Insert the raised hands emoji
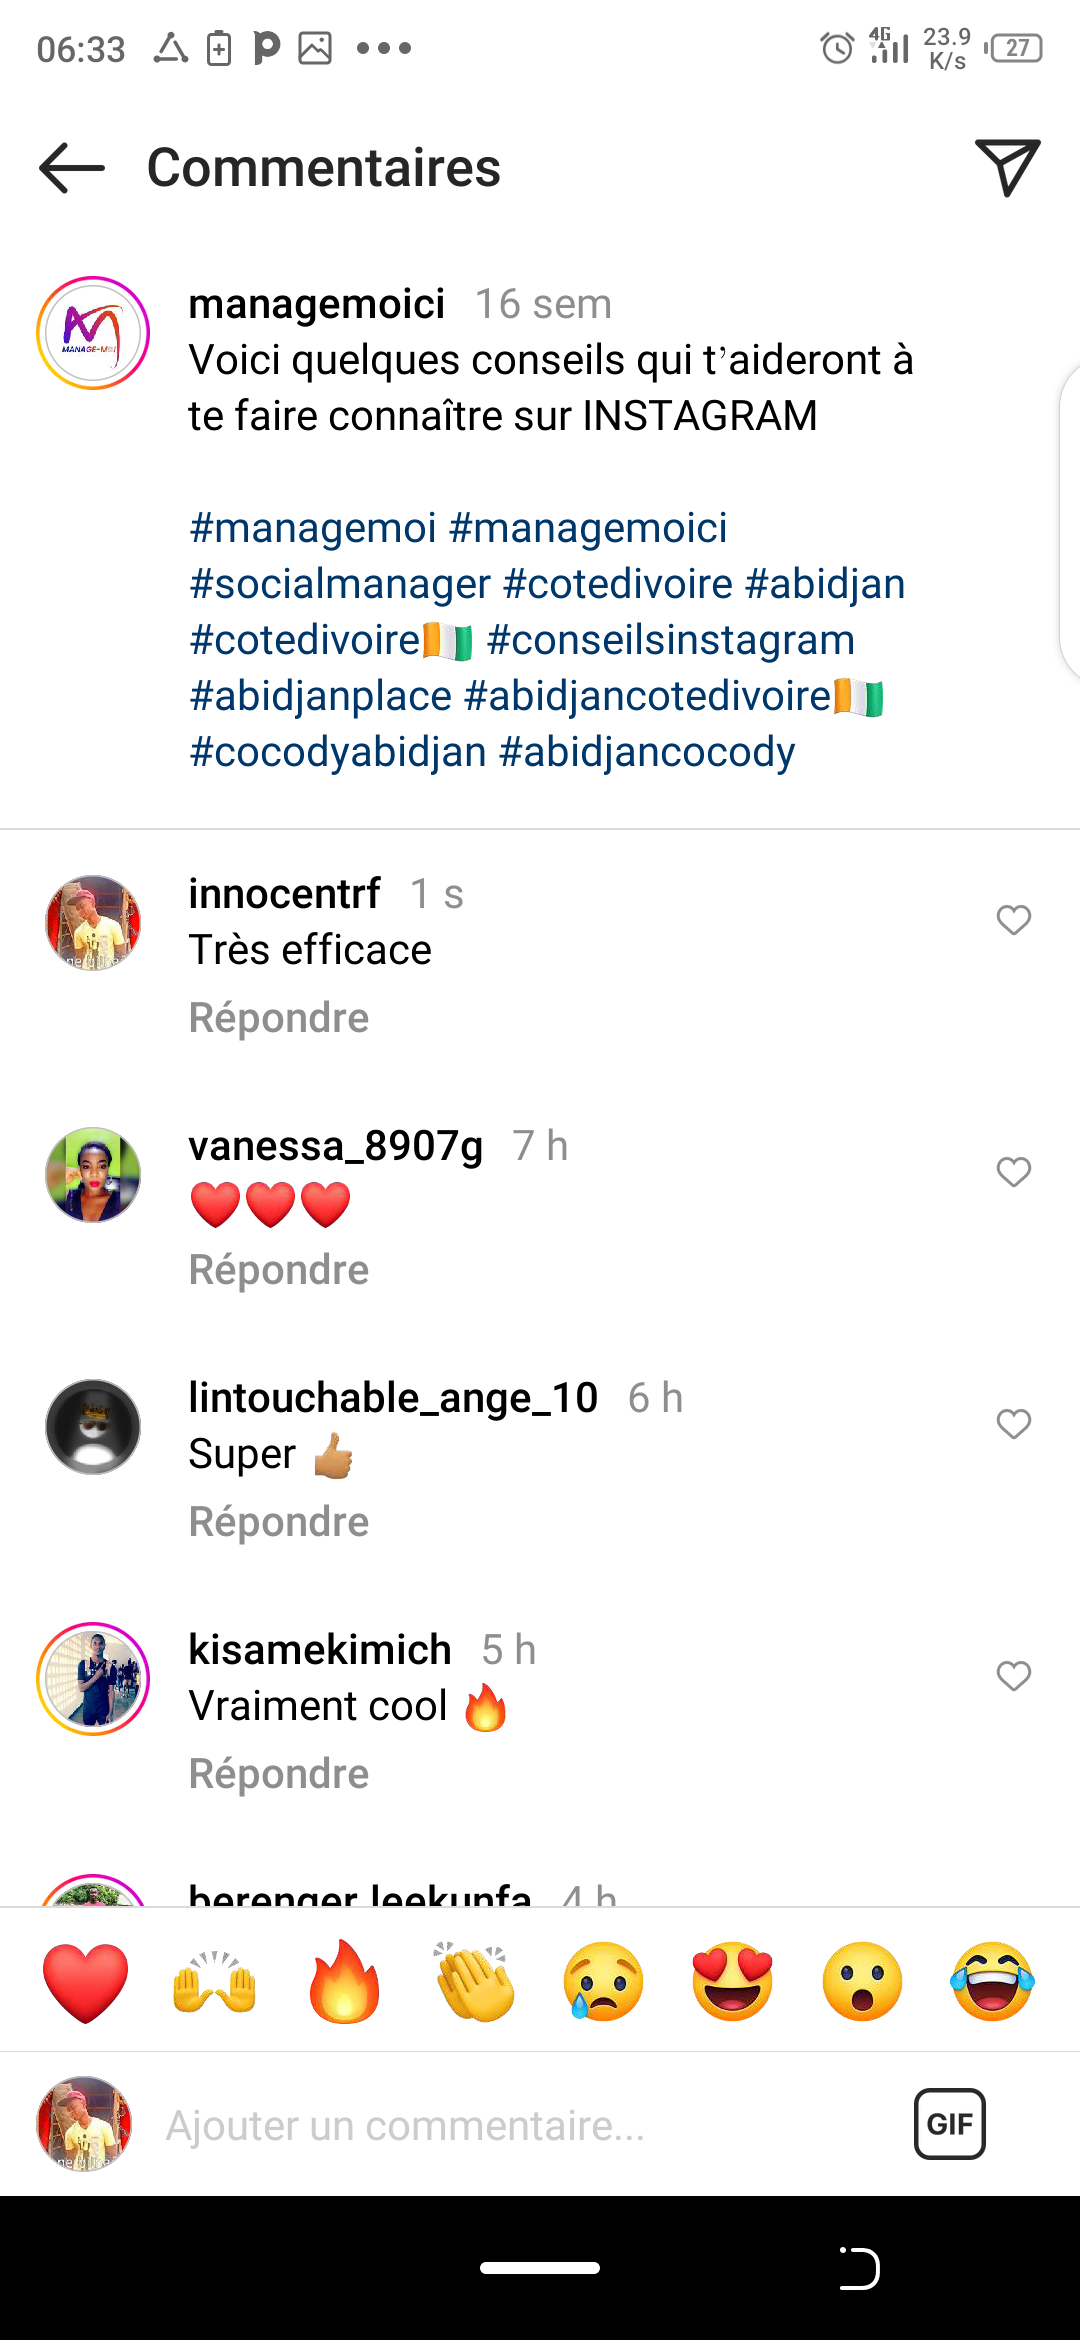The height and width of the screenshot is (2340, 1080). 215,1982
